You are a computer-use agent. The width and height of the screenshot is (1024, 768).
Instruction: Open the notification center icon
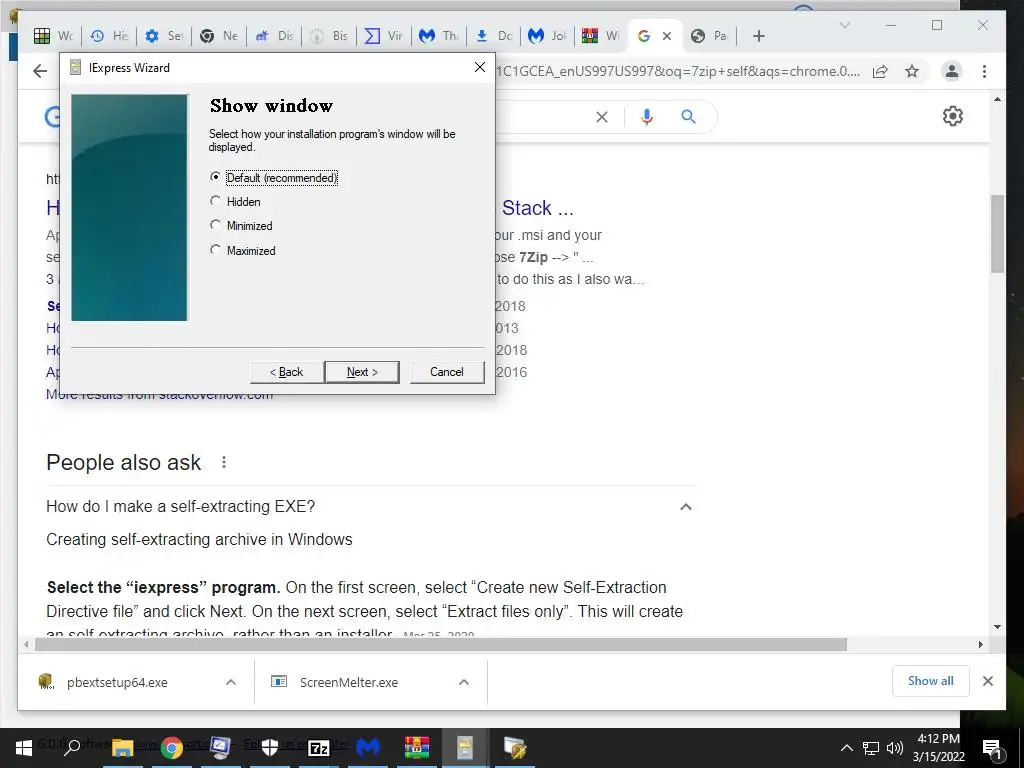992,748
